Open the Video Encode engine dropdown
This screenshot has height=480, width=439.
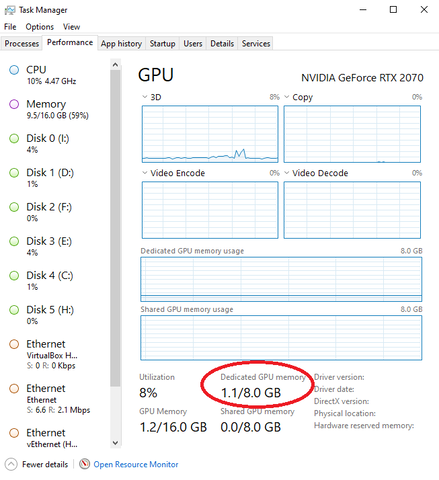click(144, 173)
